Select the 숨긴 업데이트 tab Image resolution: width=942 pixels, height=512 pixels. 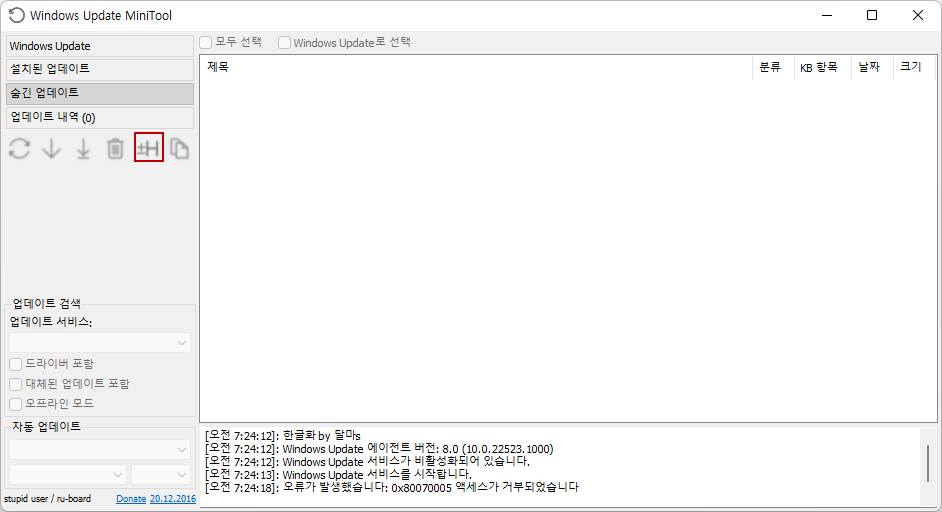(x=100, y=93)
